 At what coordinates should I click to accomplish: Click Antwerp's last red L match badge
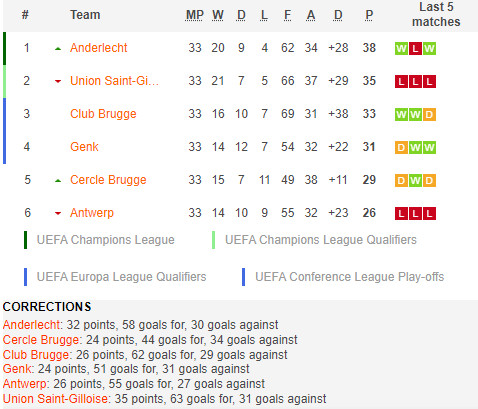429,214
